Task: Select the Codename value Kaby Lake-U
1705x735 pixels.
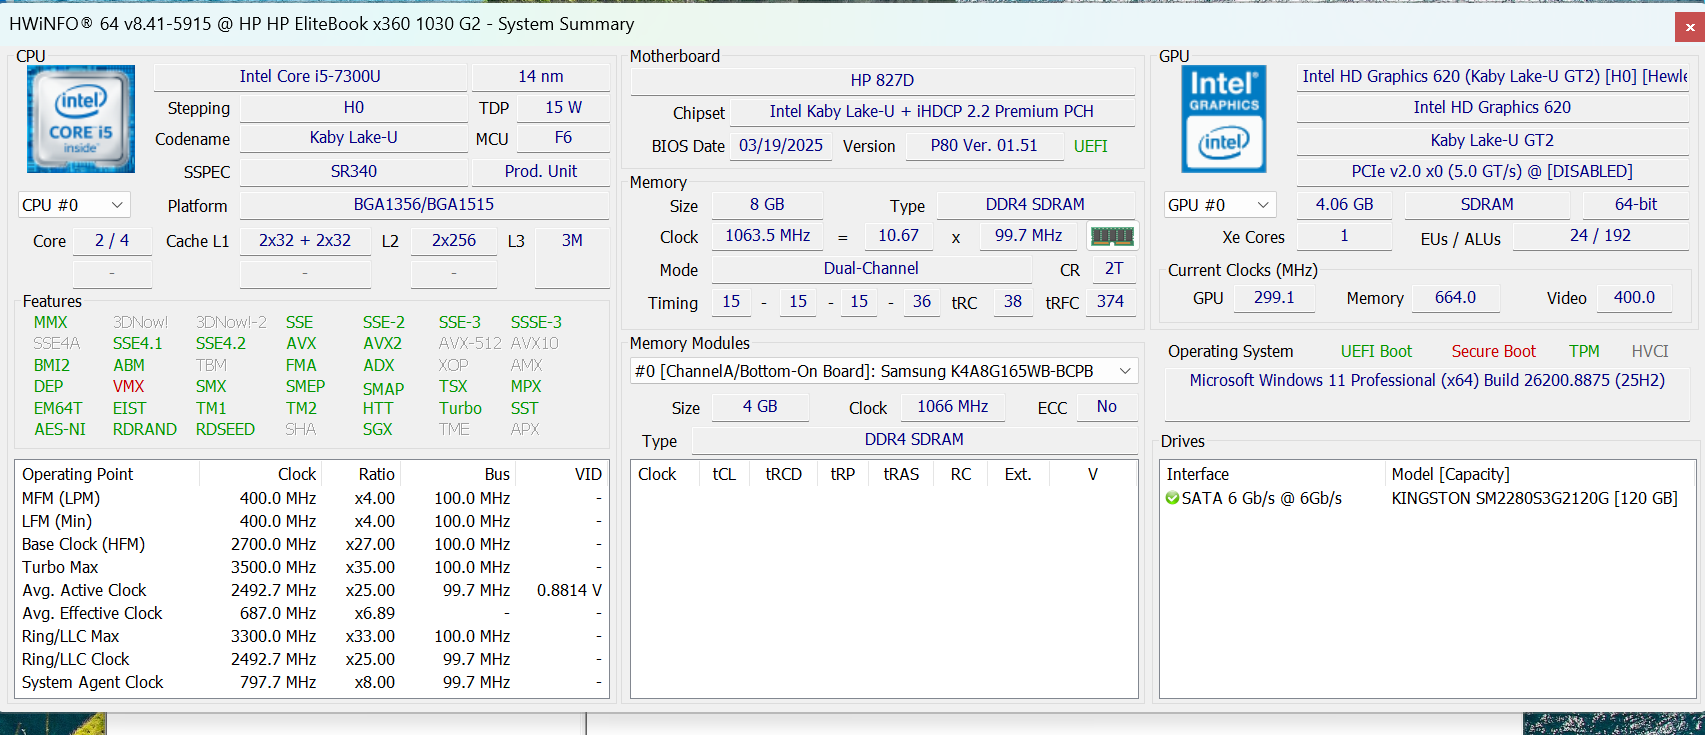Action: (354, 138)
